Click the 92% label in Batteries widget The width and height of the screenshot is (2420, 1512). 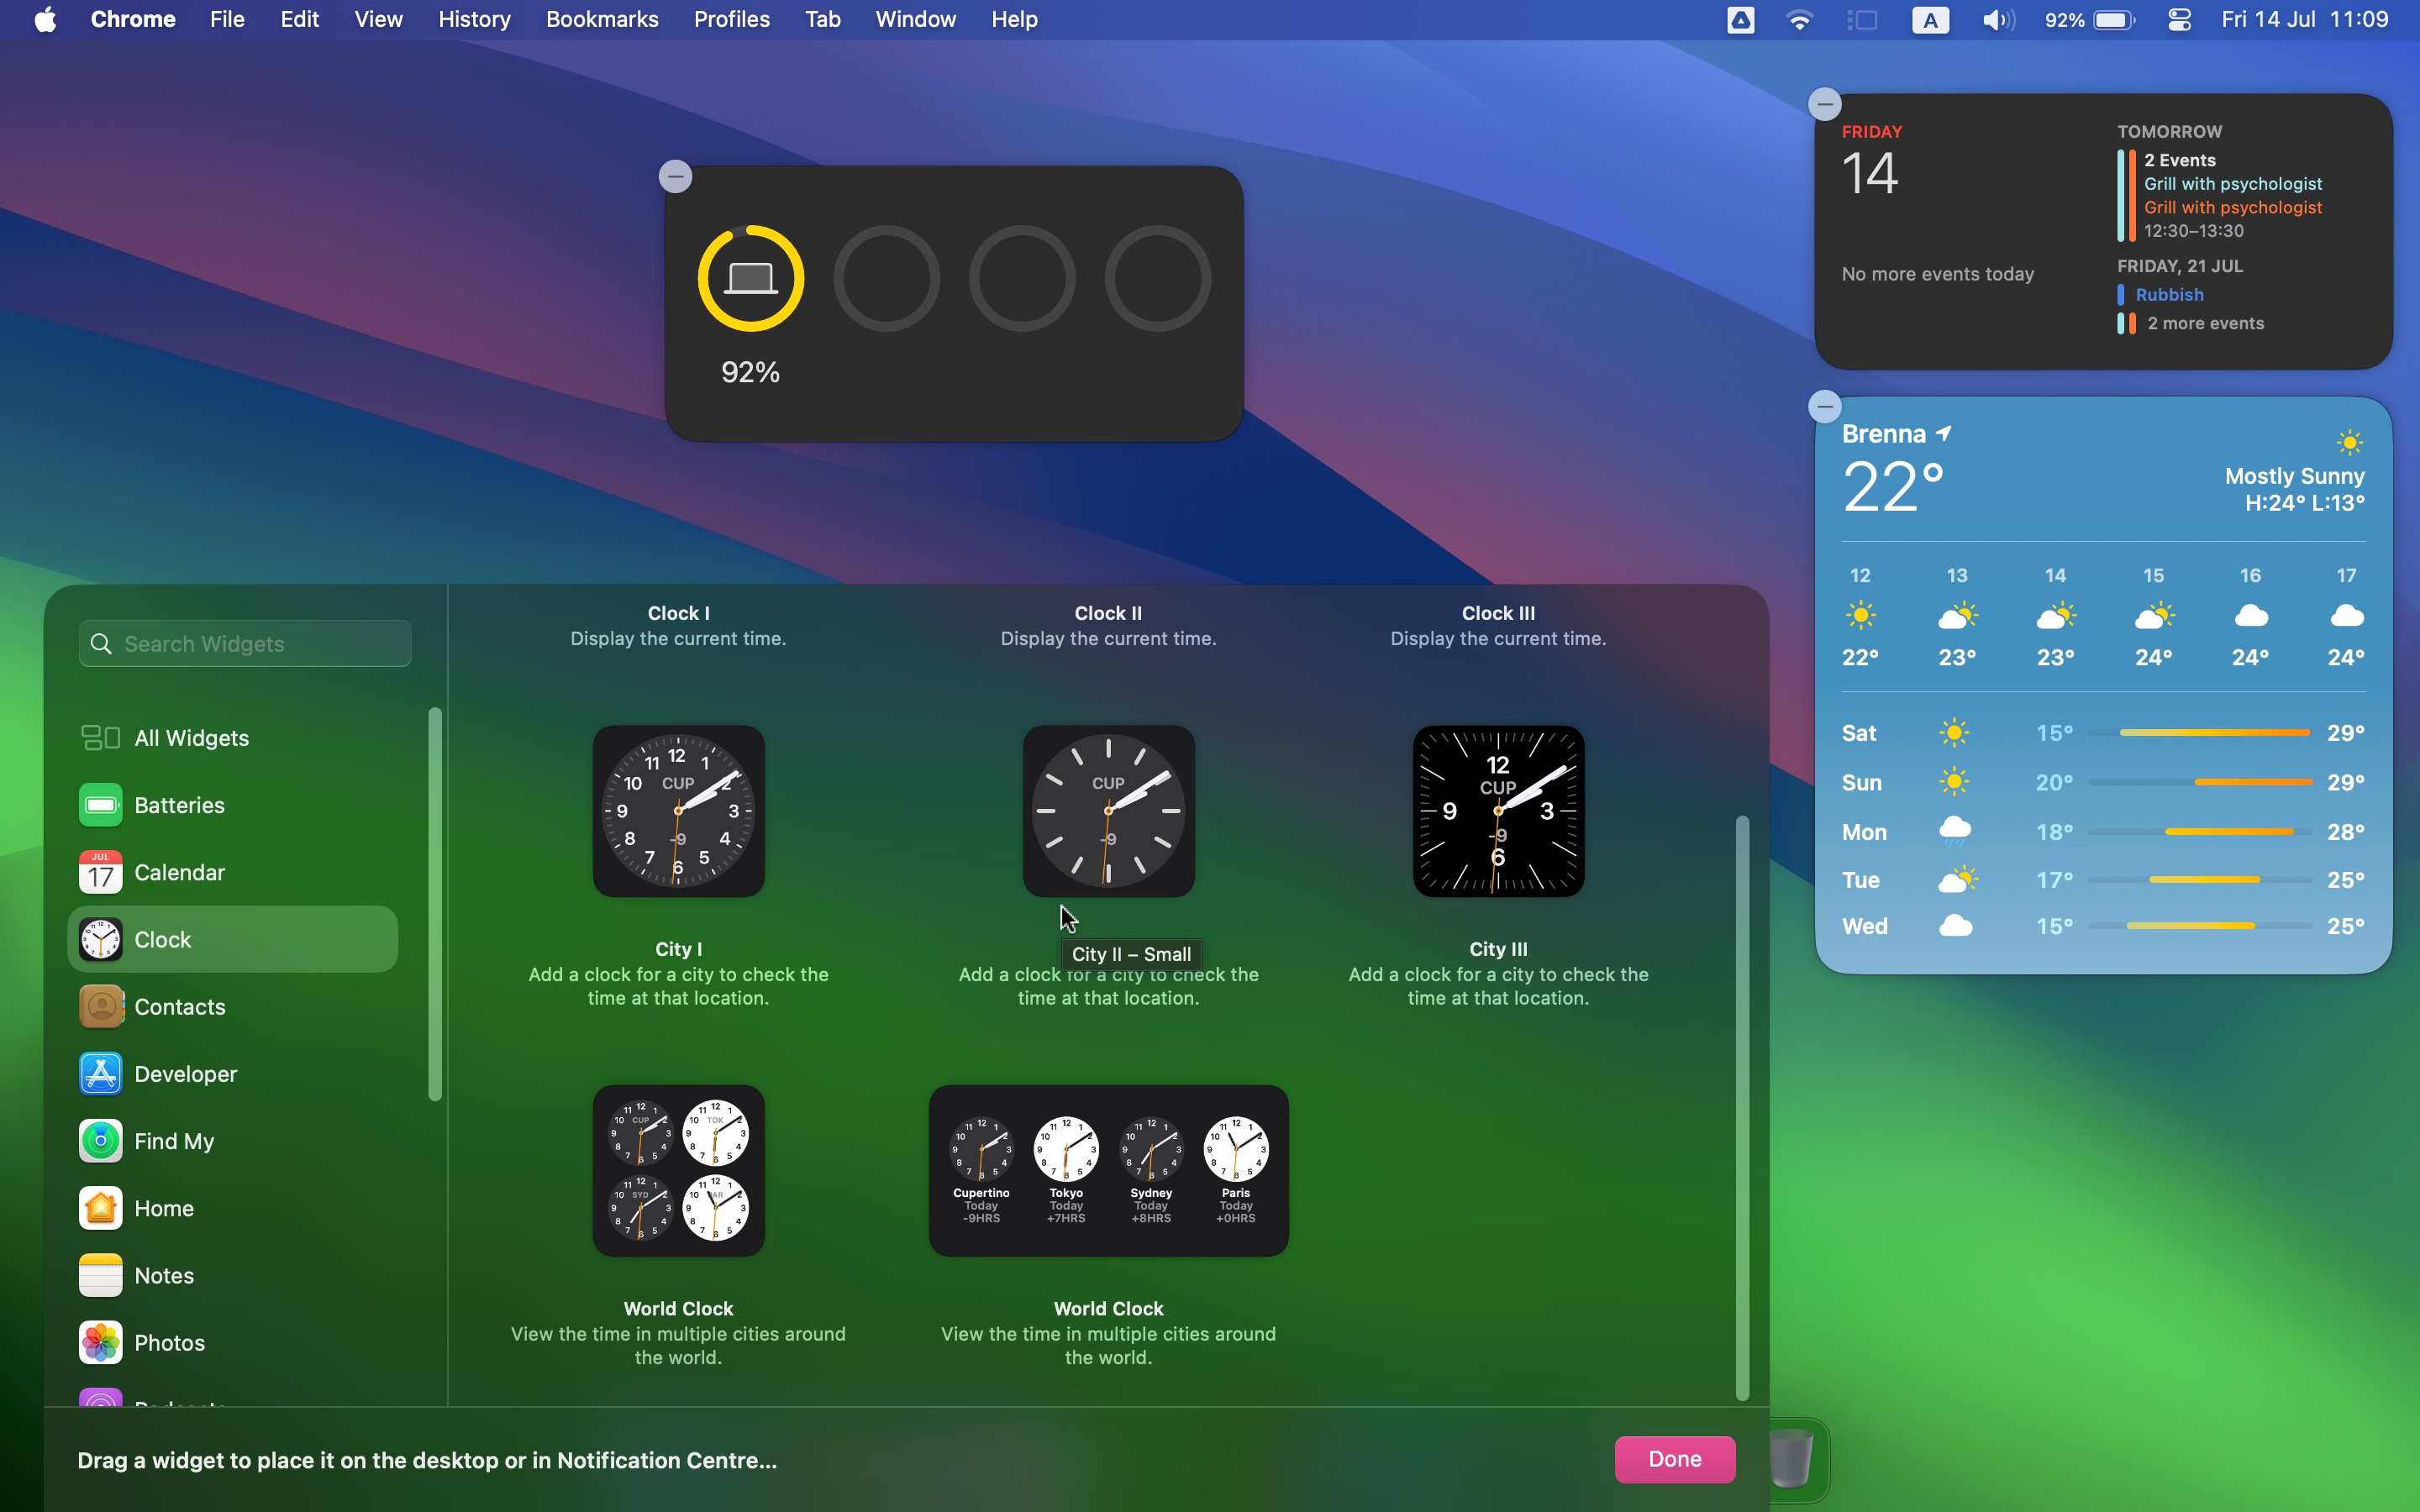tap(751, 372)
